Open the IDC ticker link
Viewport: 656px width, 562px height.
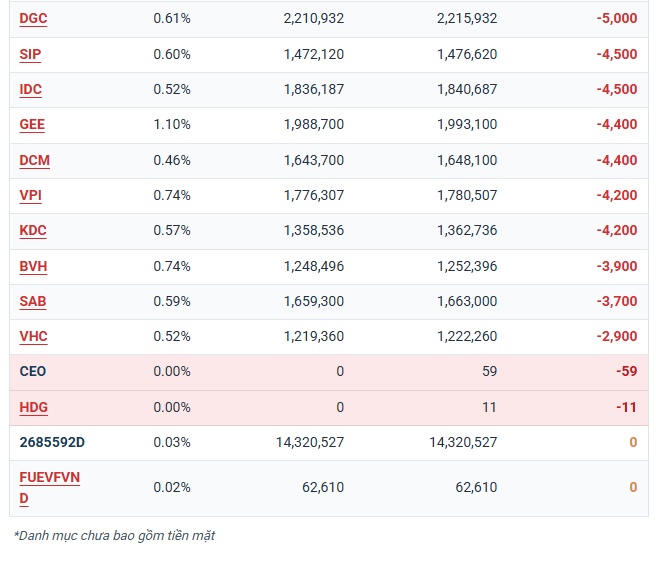pos(31,90)
